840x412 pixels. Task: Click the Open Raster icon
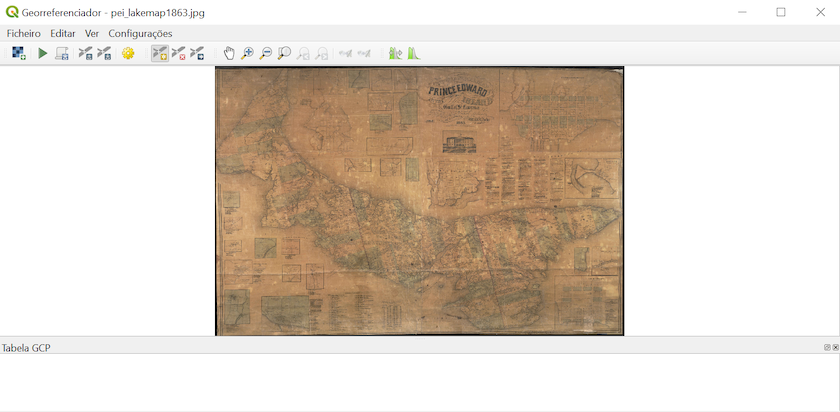pos(18,53)
